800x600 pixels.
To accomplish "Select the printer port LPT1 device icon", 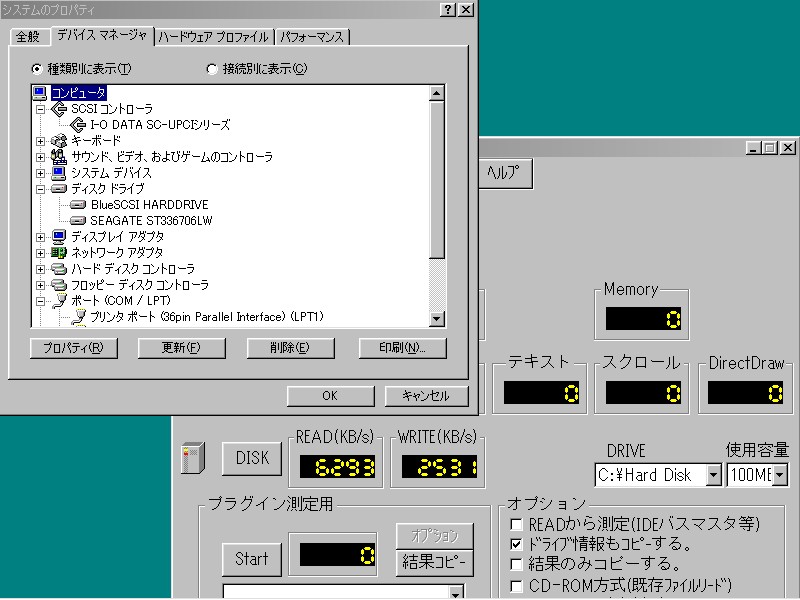I will [78, 317].
